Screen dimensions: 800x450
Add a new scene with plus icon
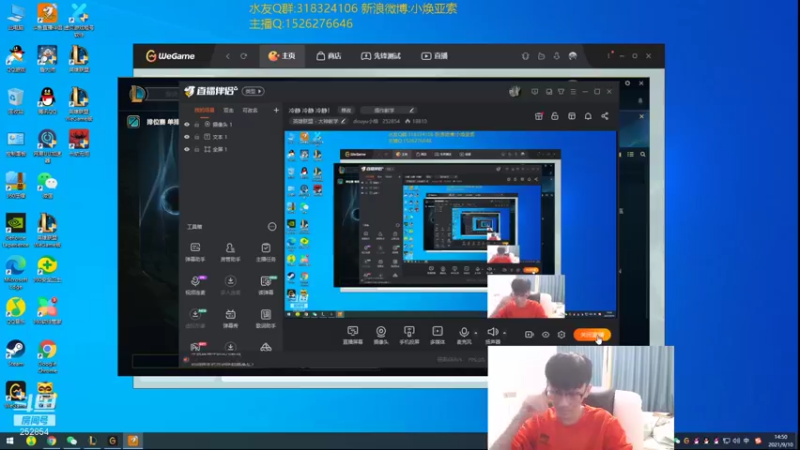tap(276, 110)
